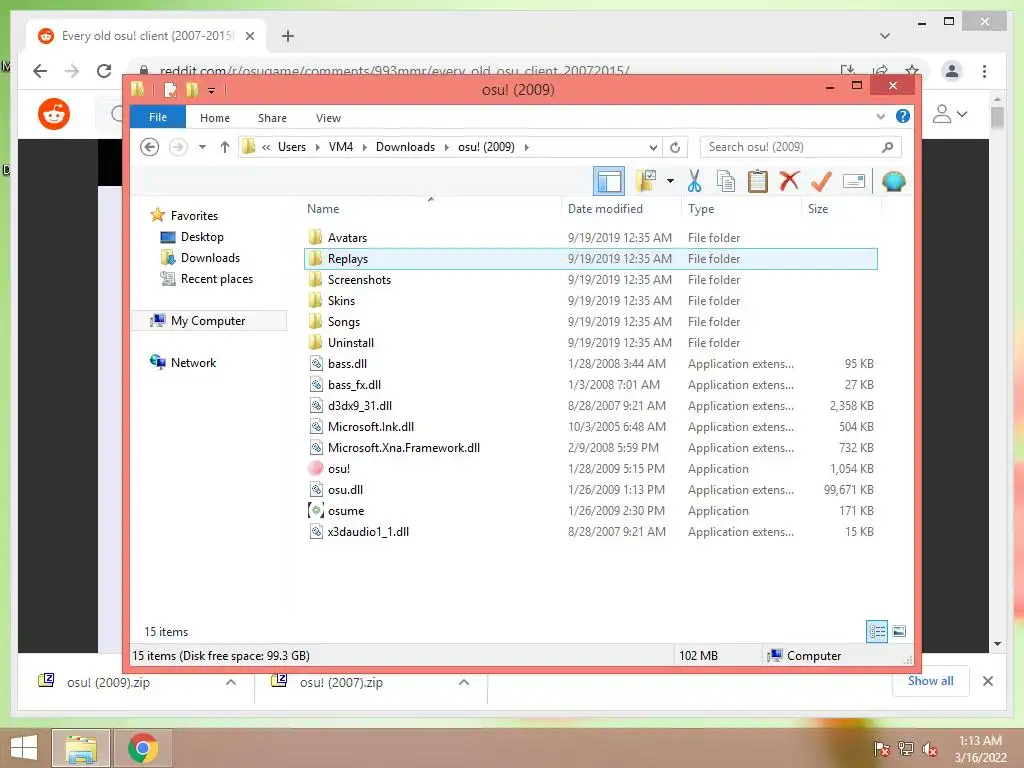Click the search magnifier icon
1024x768 pixels.
click(887, 147)
